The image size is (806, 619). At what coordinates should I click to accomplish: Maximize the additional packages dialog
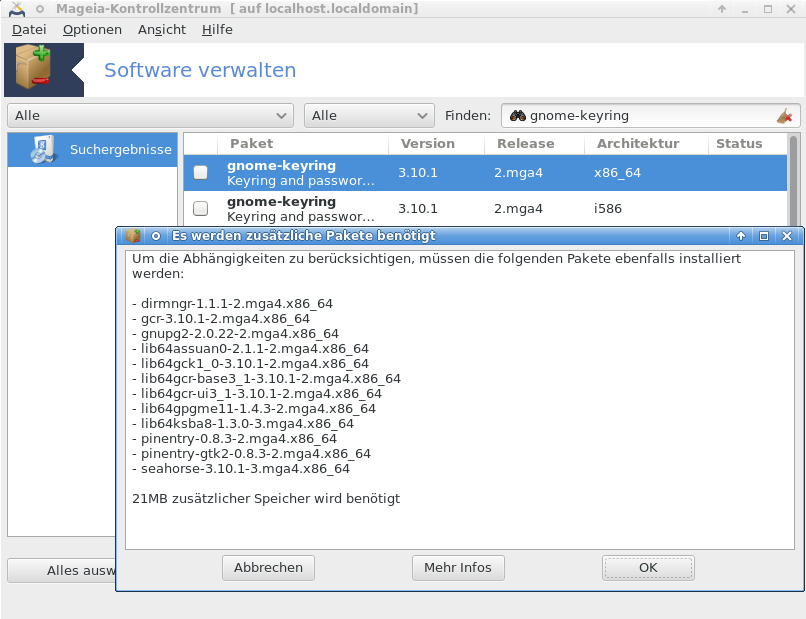pos(764,236)
